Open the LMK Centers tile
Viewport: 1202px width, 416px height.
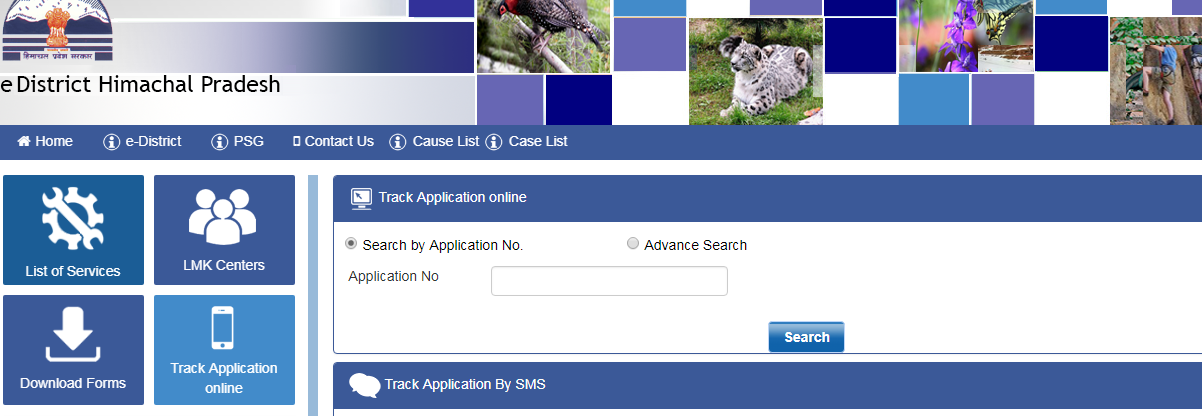[224, 230]
